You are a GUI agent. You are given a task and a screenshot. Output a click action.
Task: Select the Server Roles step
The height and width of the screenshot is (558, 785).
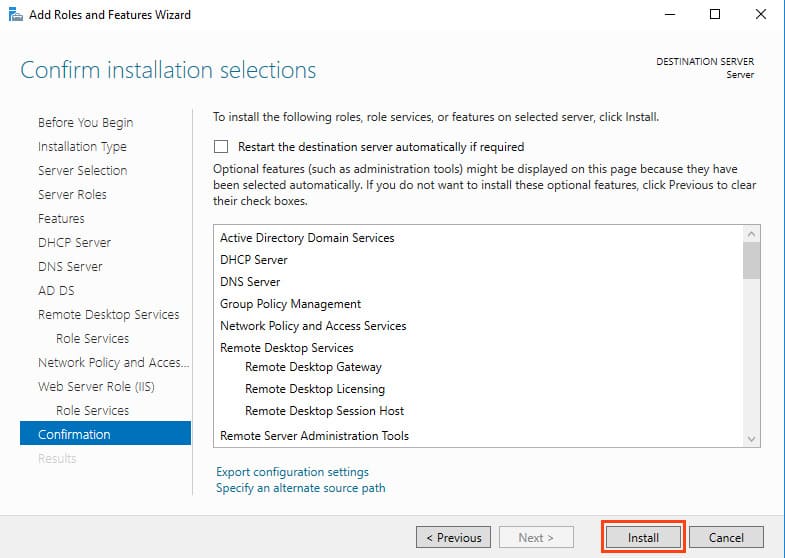coord(72,194)
